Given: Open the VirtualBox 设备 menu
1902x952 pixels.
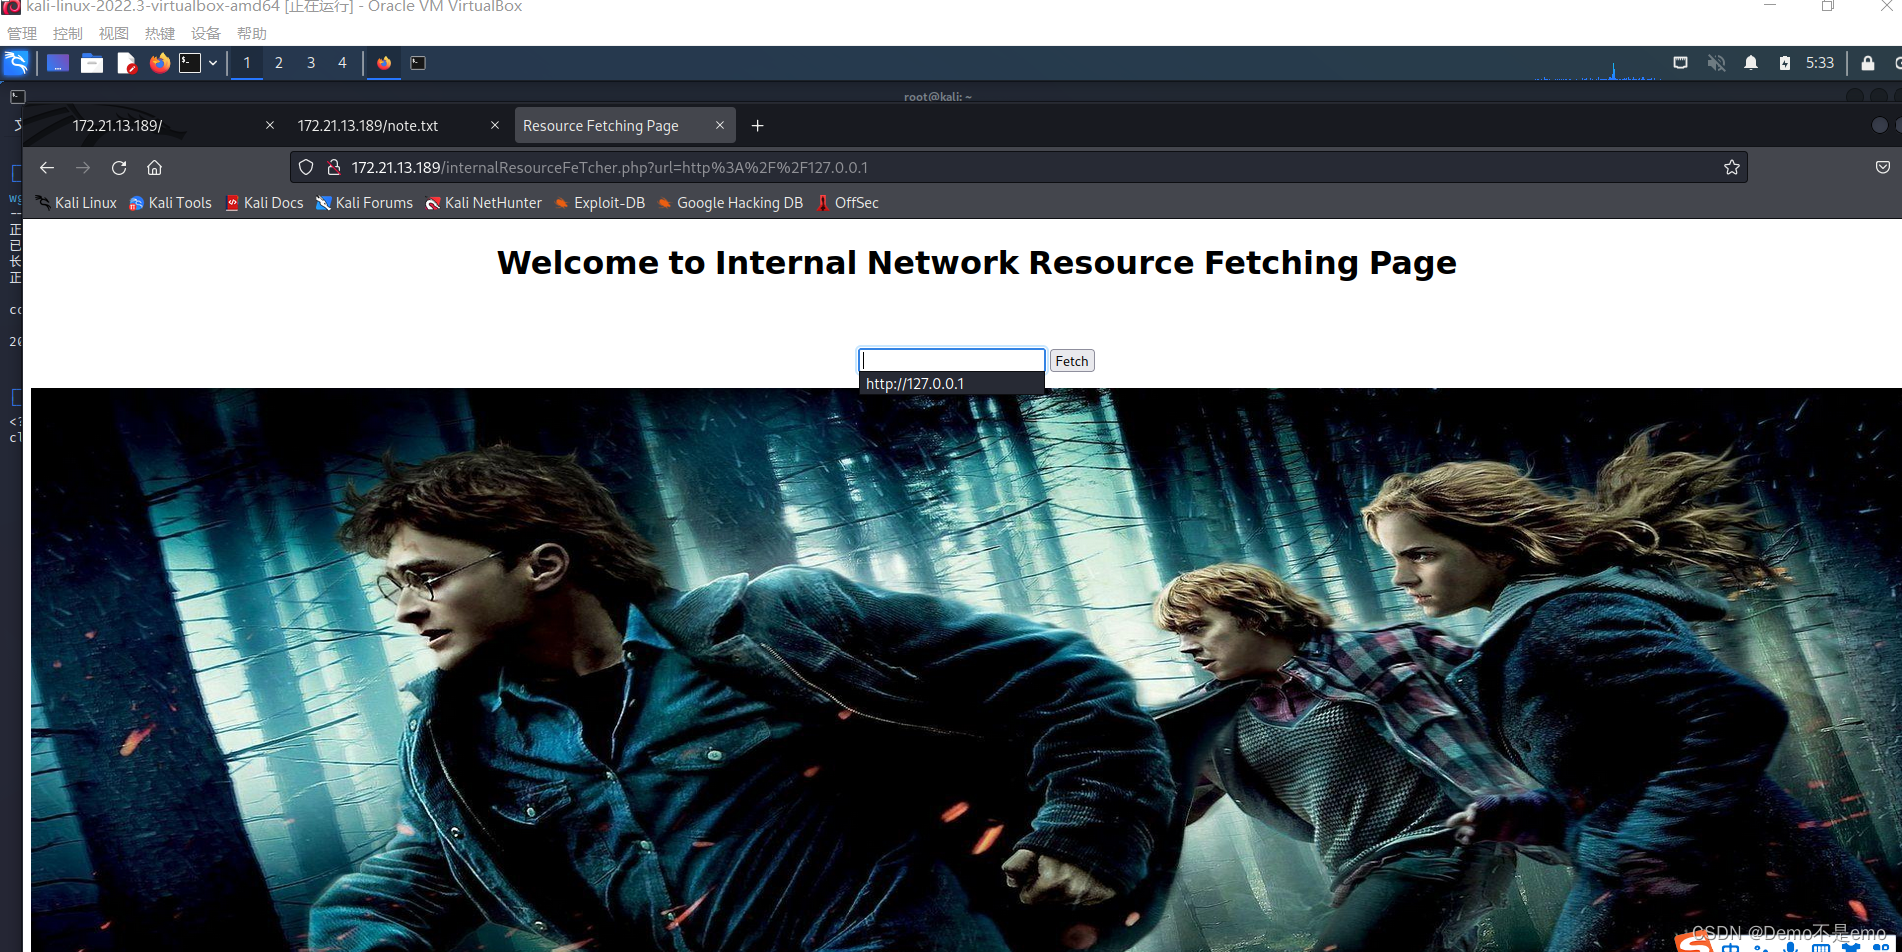Looking at the screenshot, I should click(x=206, y=33).
